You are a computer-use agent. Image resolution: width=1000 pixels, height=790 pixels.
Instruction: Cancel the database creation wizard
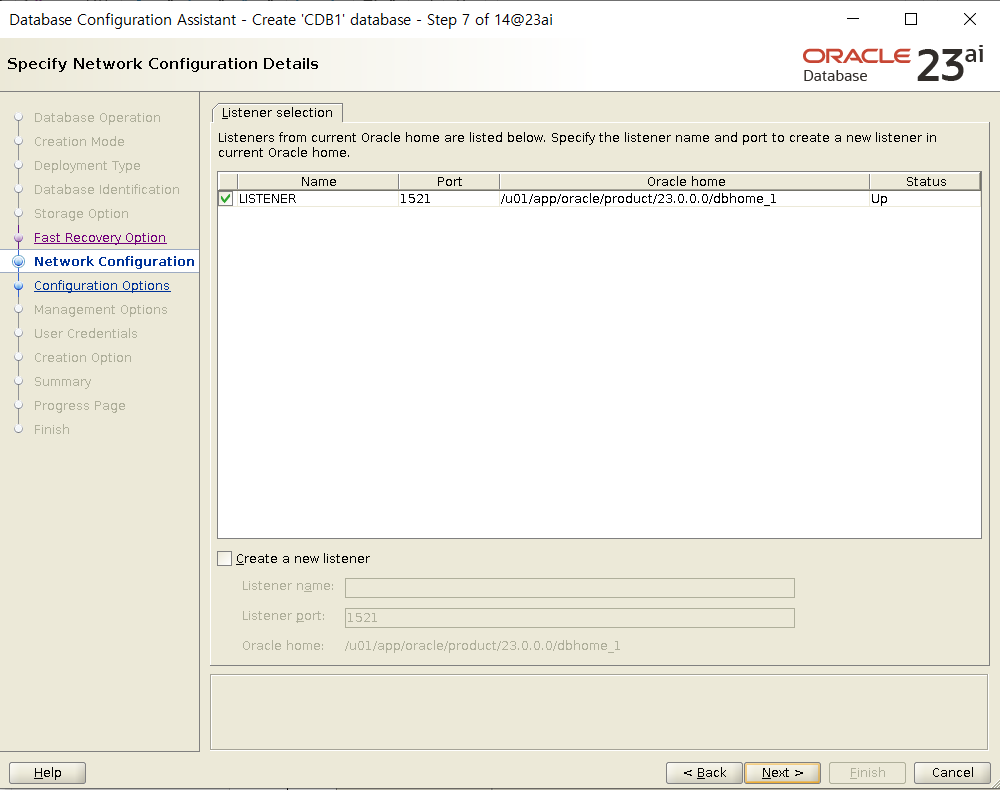click(x=952, y=773)
